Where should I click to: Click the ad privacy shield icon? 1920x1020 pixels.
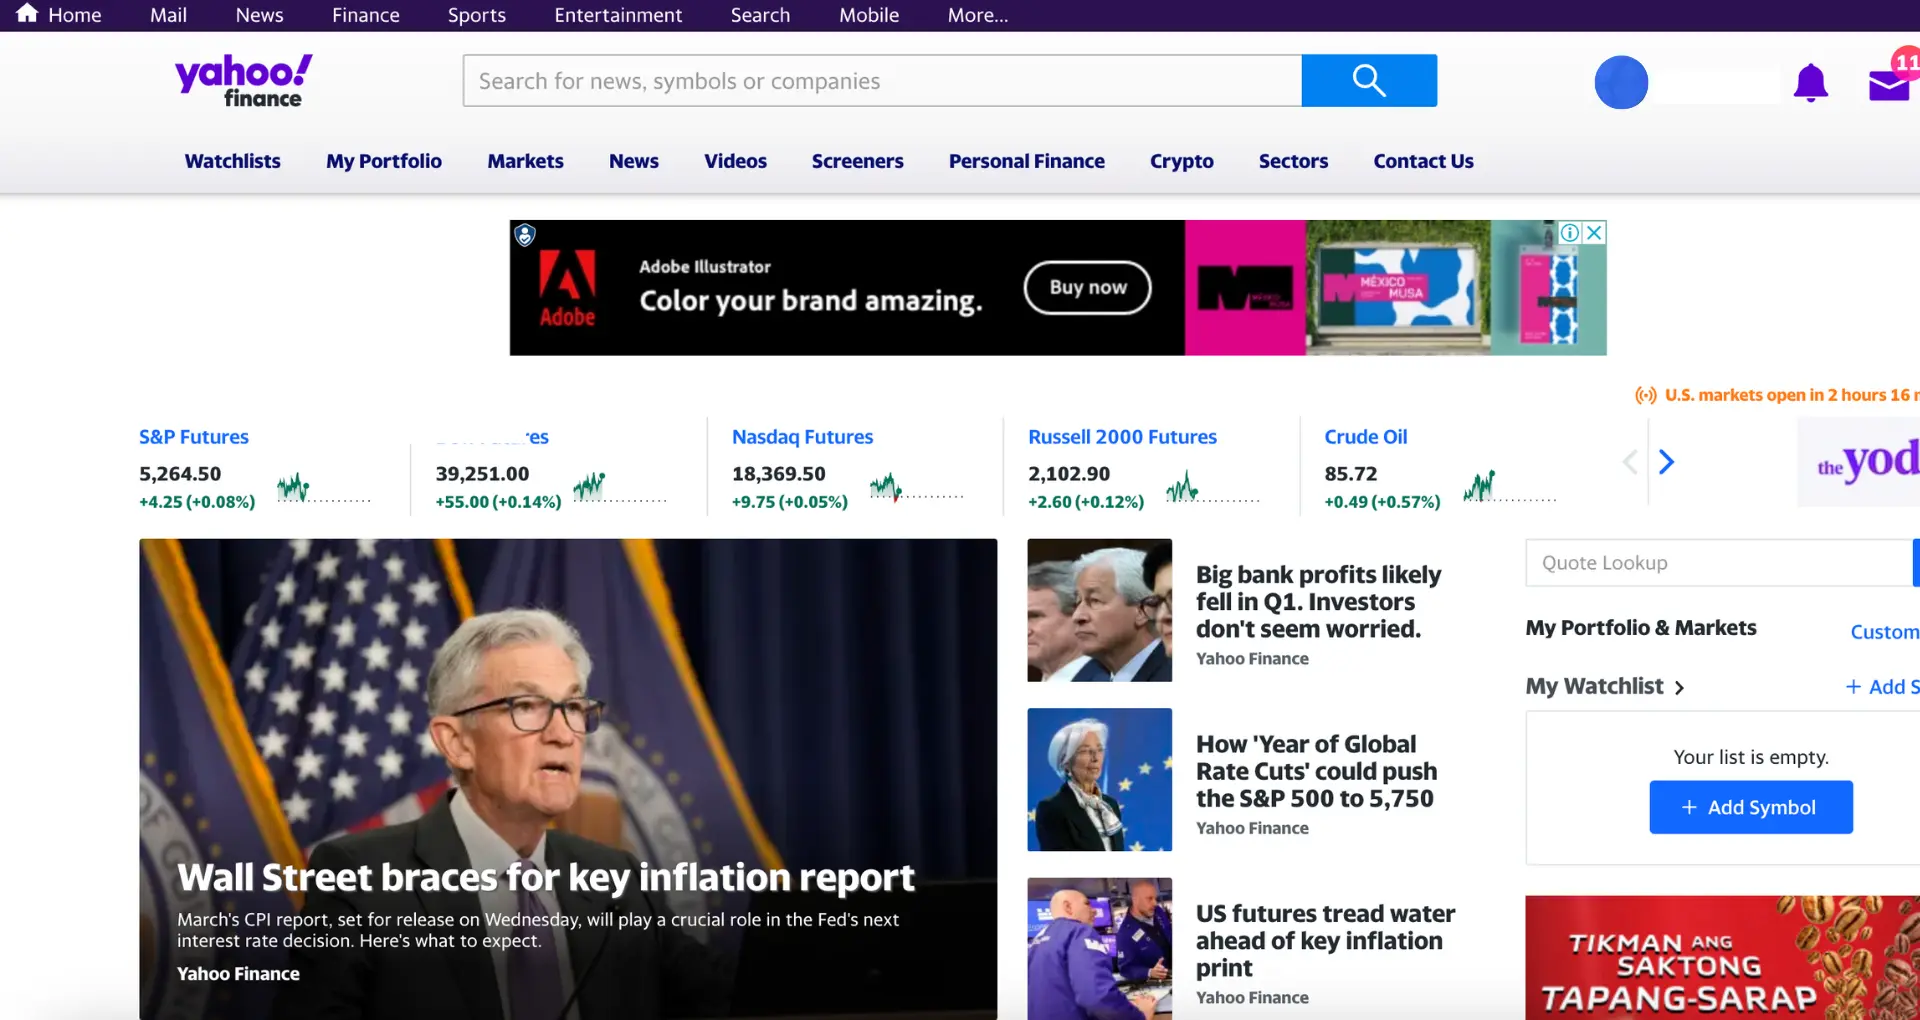pos(525,235)
